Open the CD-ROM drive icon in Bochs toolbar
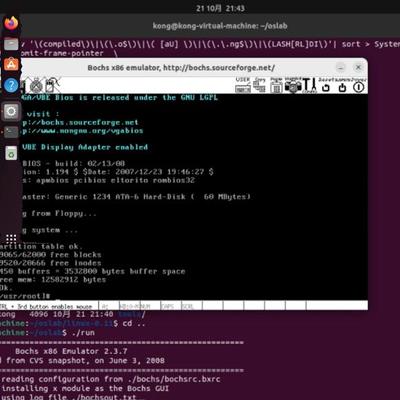This screenshot has width=400, height=400. click(x=36, y=86)
